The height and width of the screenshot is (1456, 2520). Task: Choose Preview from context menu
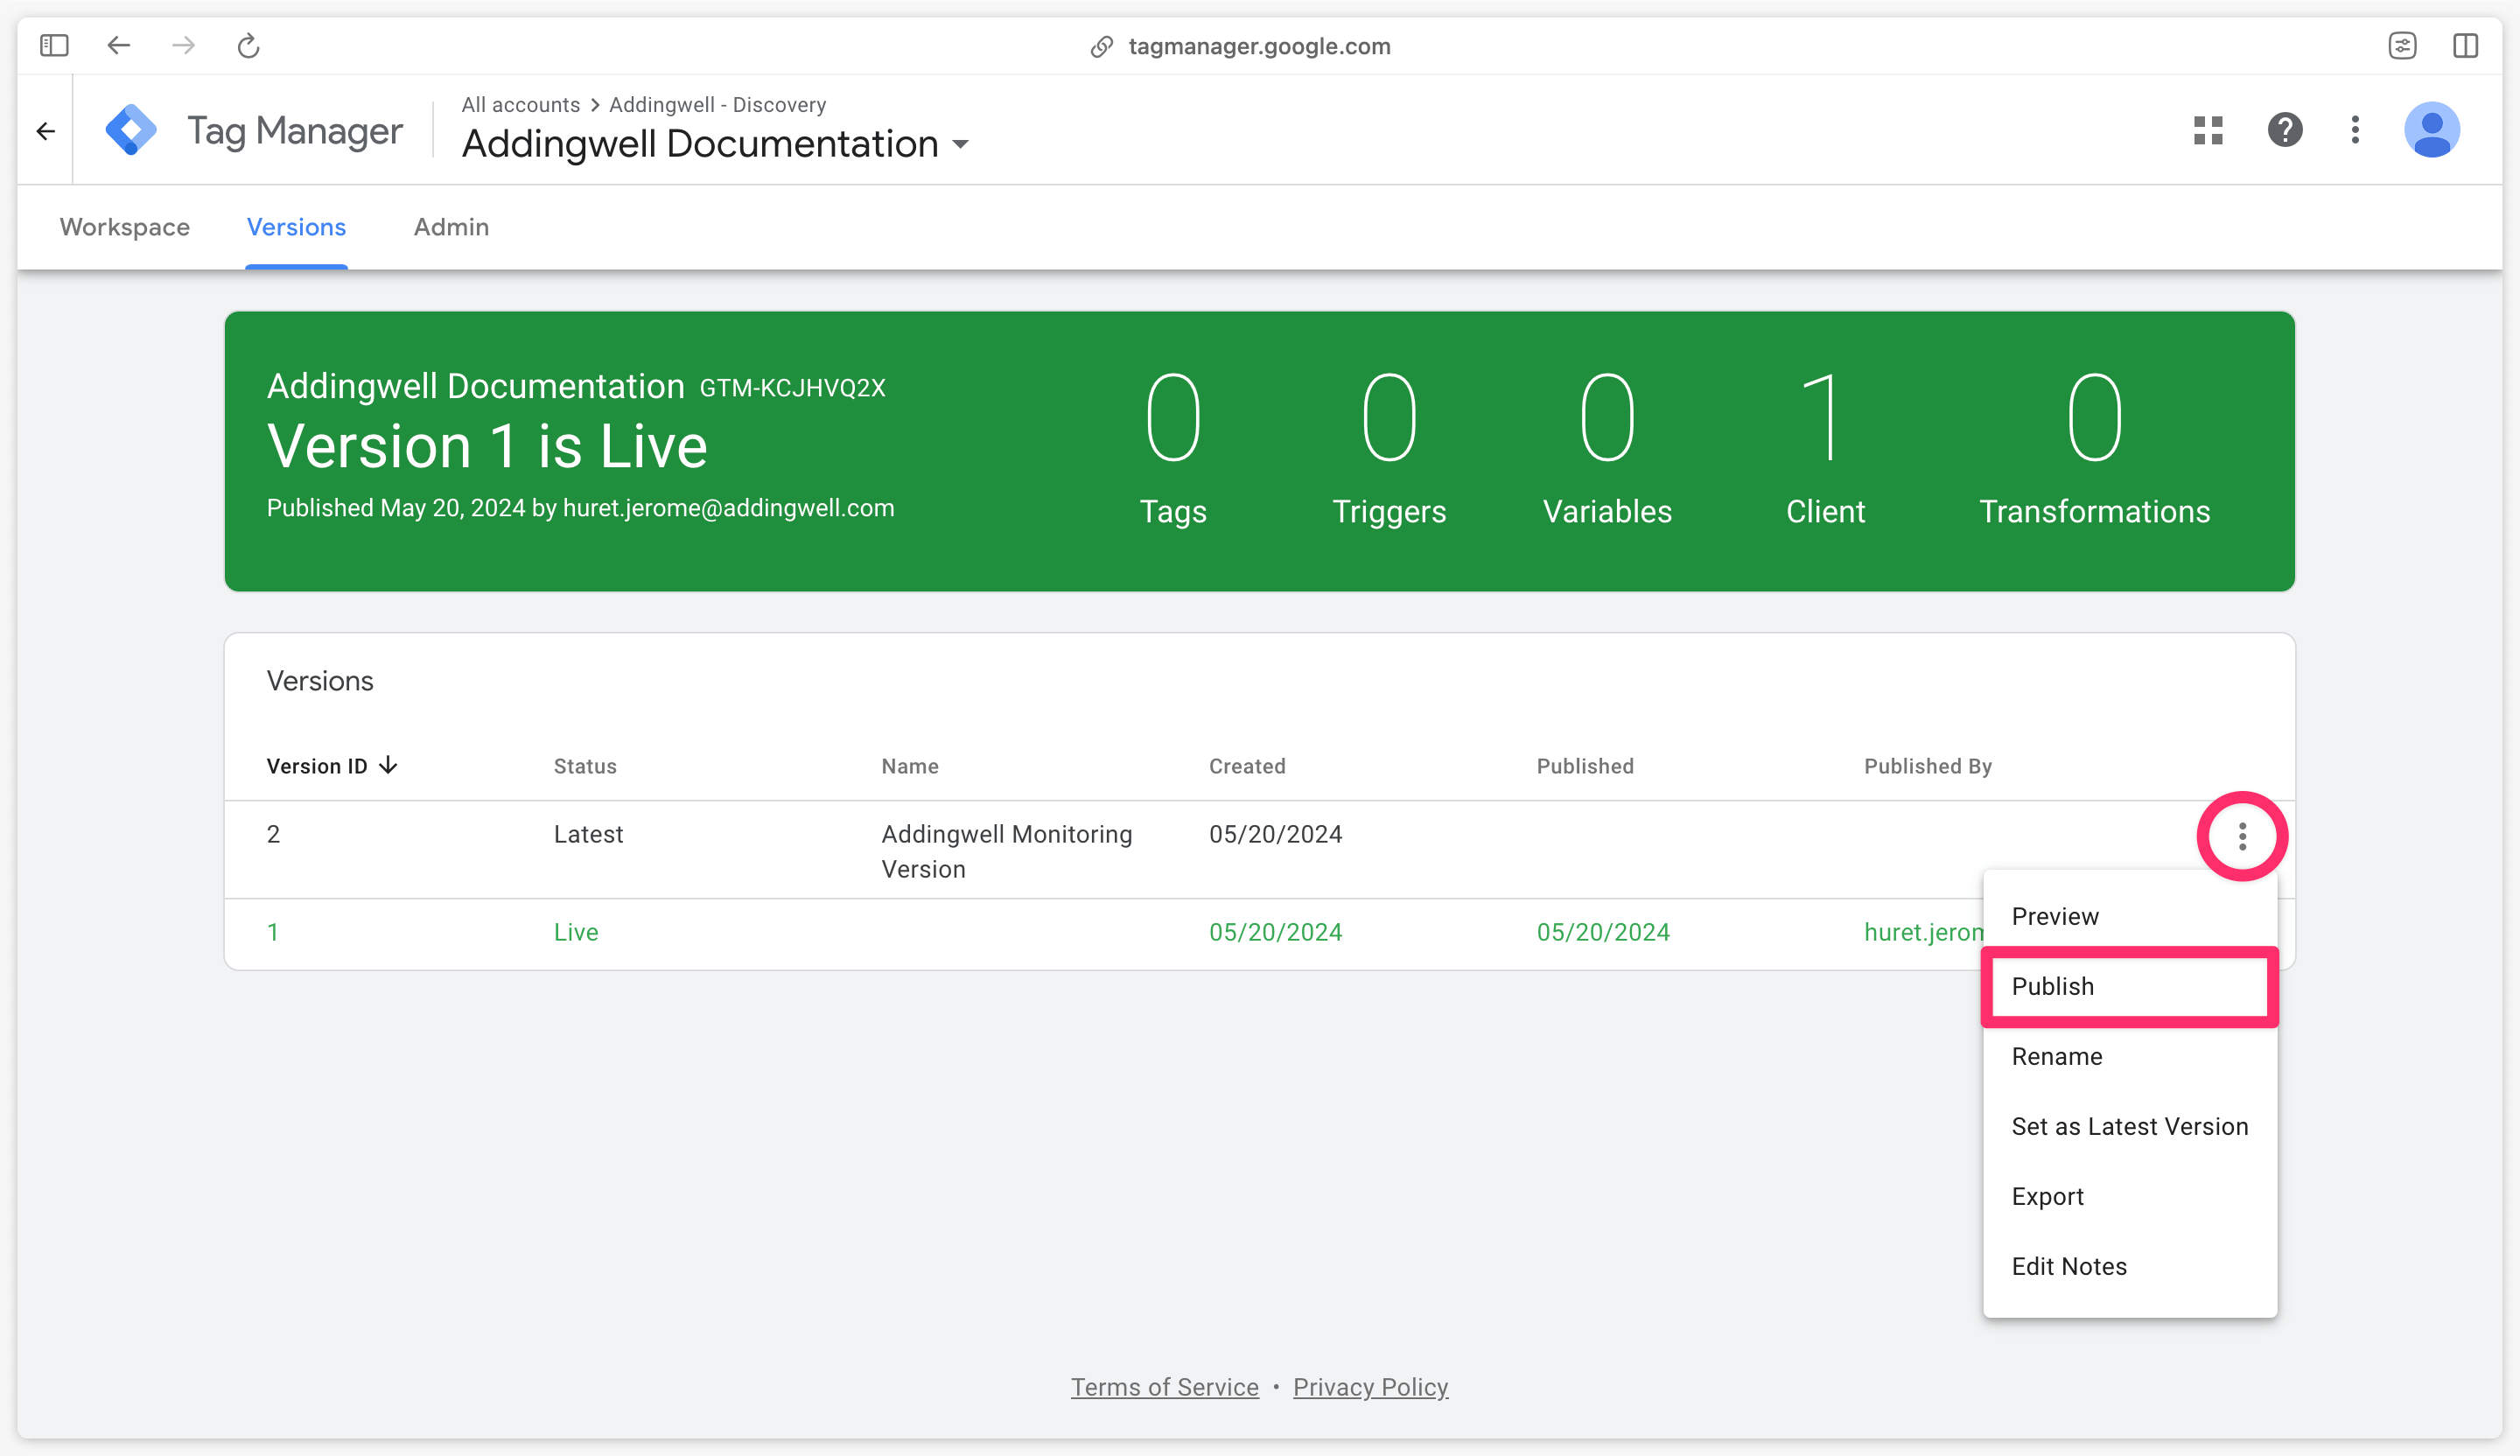pyautogui.click(x=2130, y=916)
